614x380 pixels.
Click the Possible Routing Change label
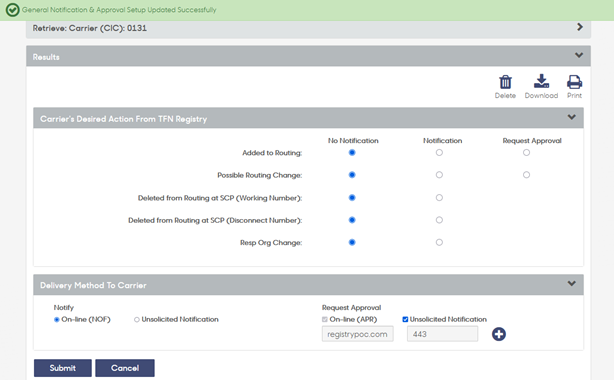click(260, 175)
